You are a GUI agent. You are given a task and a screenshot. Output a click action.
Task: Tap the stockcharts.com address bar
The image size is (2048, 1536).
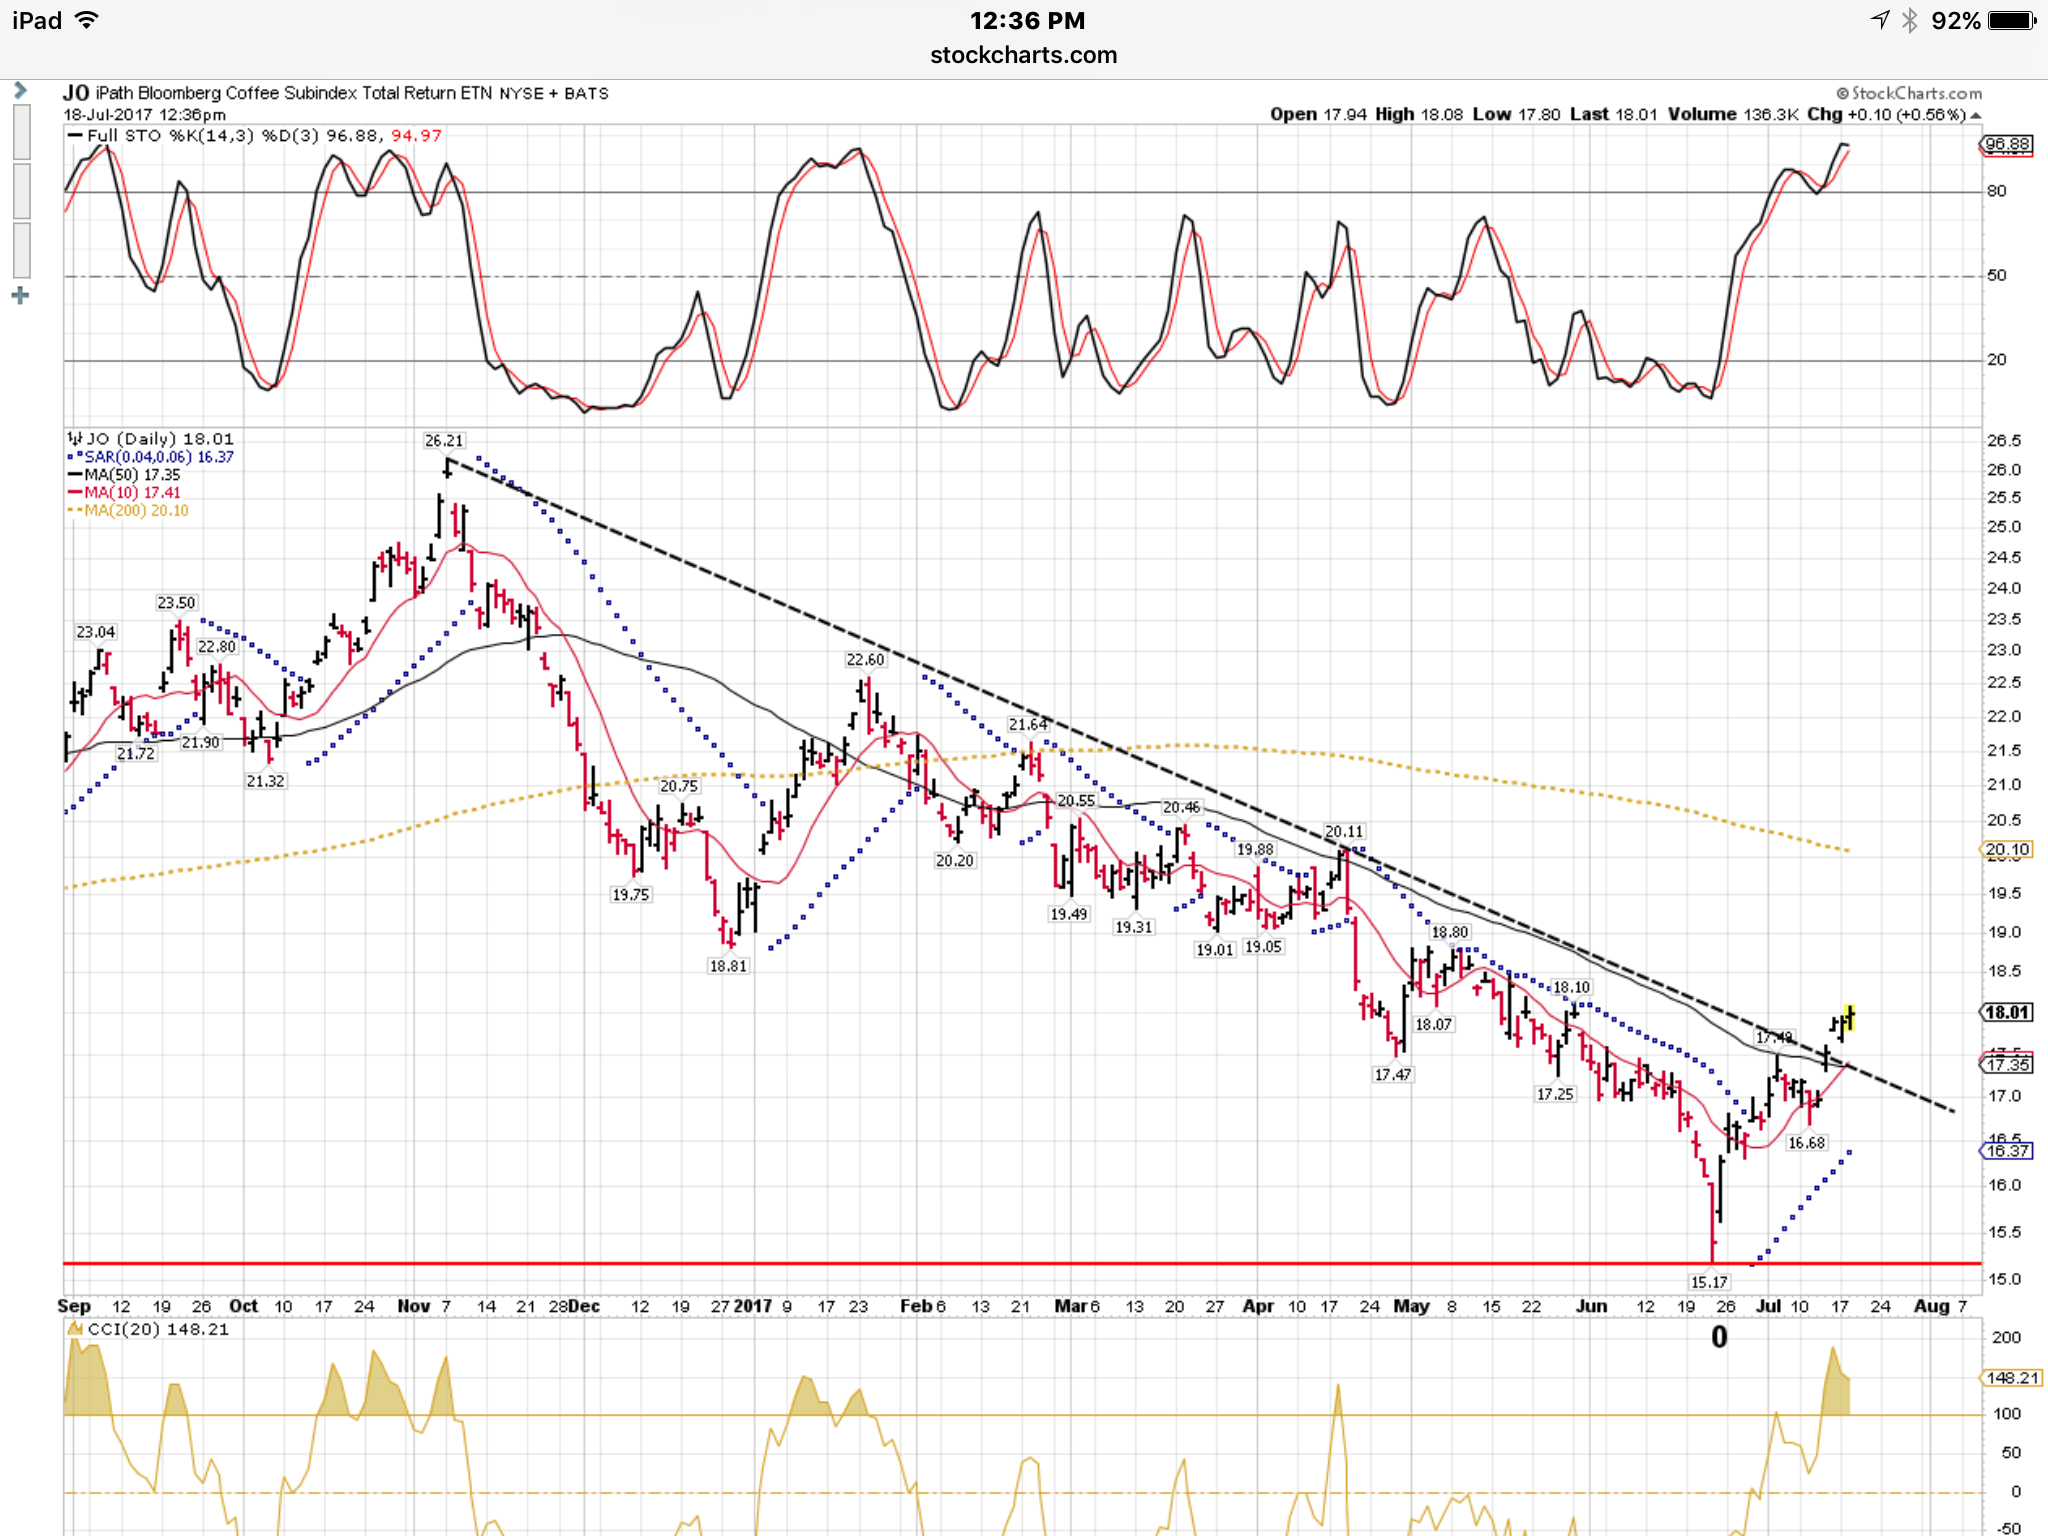[x=1023, y=55]
